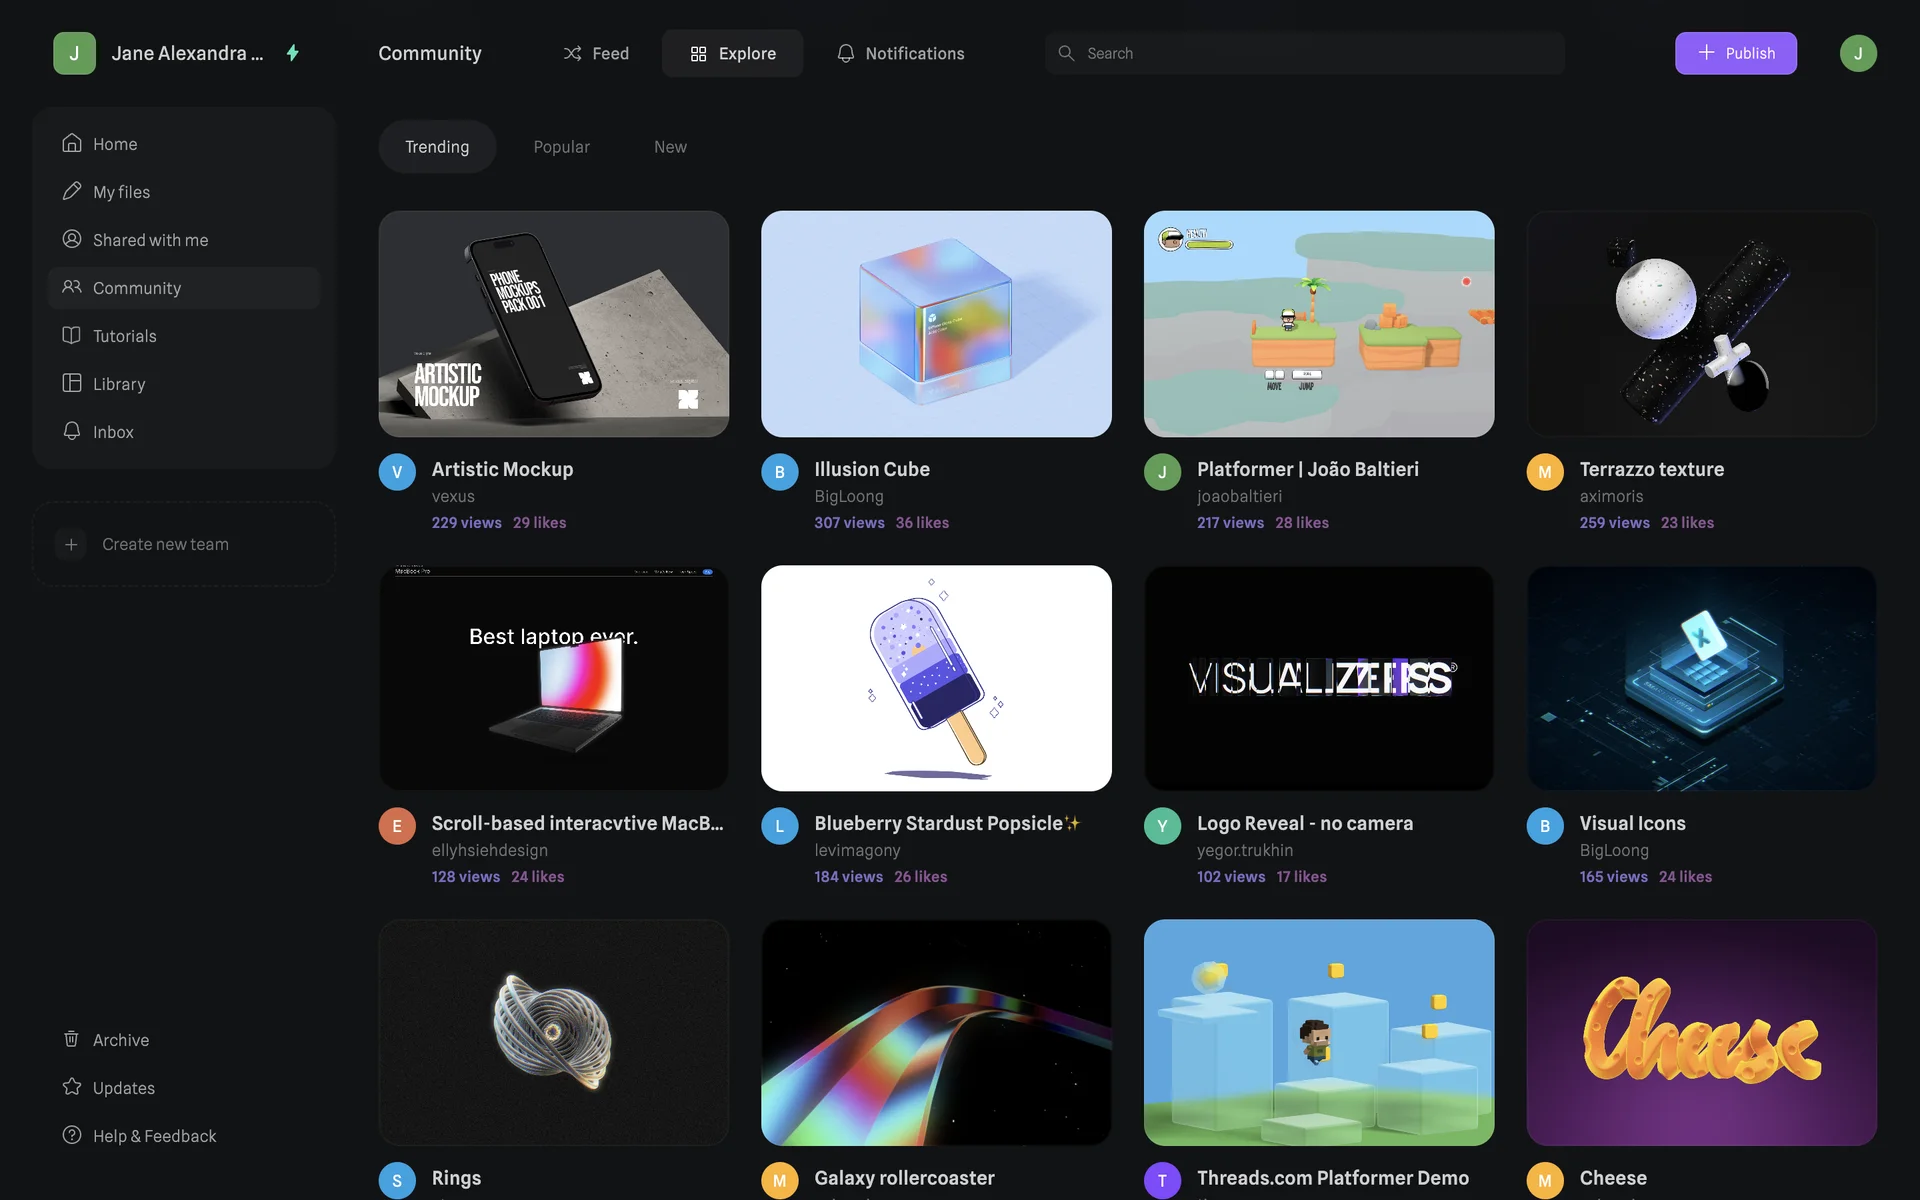Open the user avatar menu top right
The image size is (1920, 1200).
(x=1857, y=53)
